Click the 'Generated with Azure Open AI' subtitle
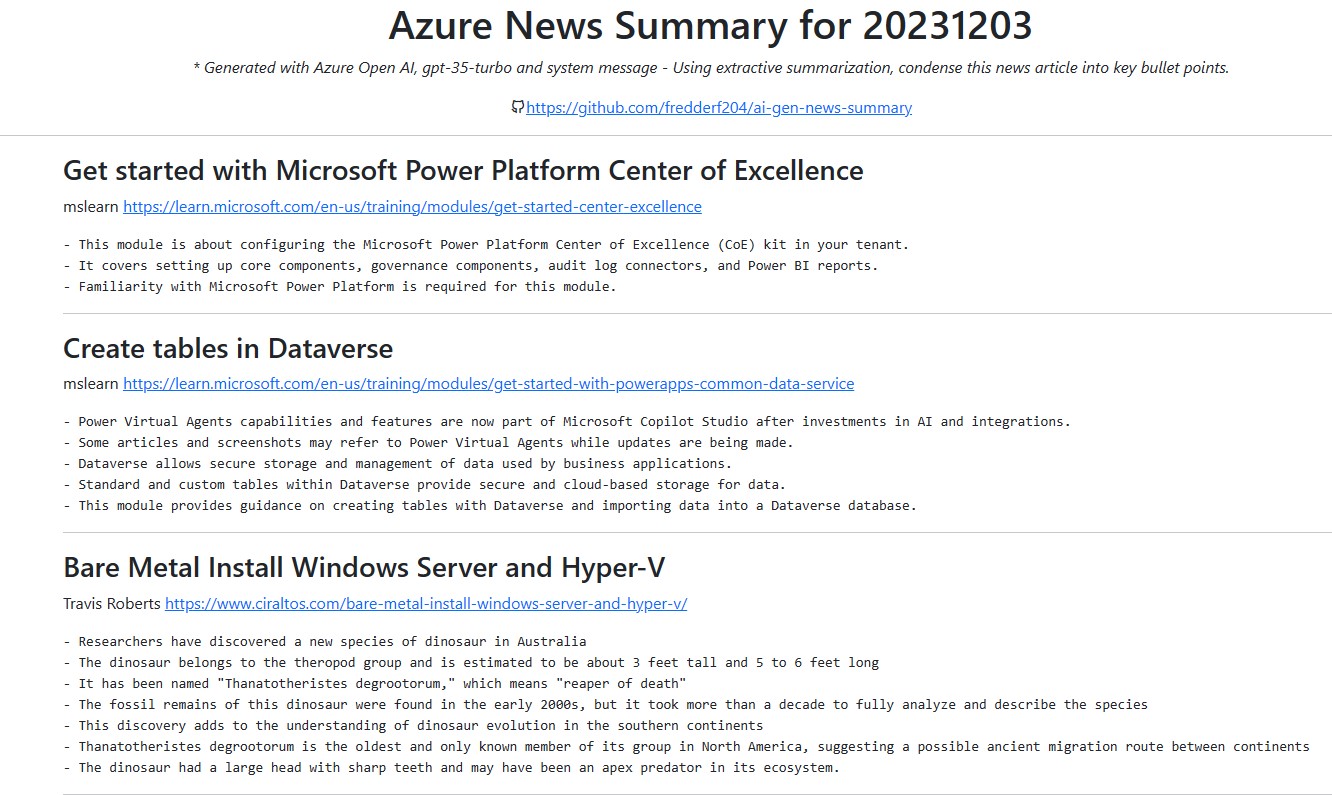Viewport: 1332px width, 795px height. pyautogui.click(x=710, y=68)
